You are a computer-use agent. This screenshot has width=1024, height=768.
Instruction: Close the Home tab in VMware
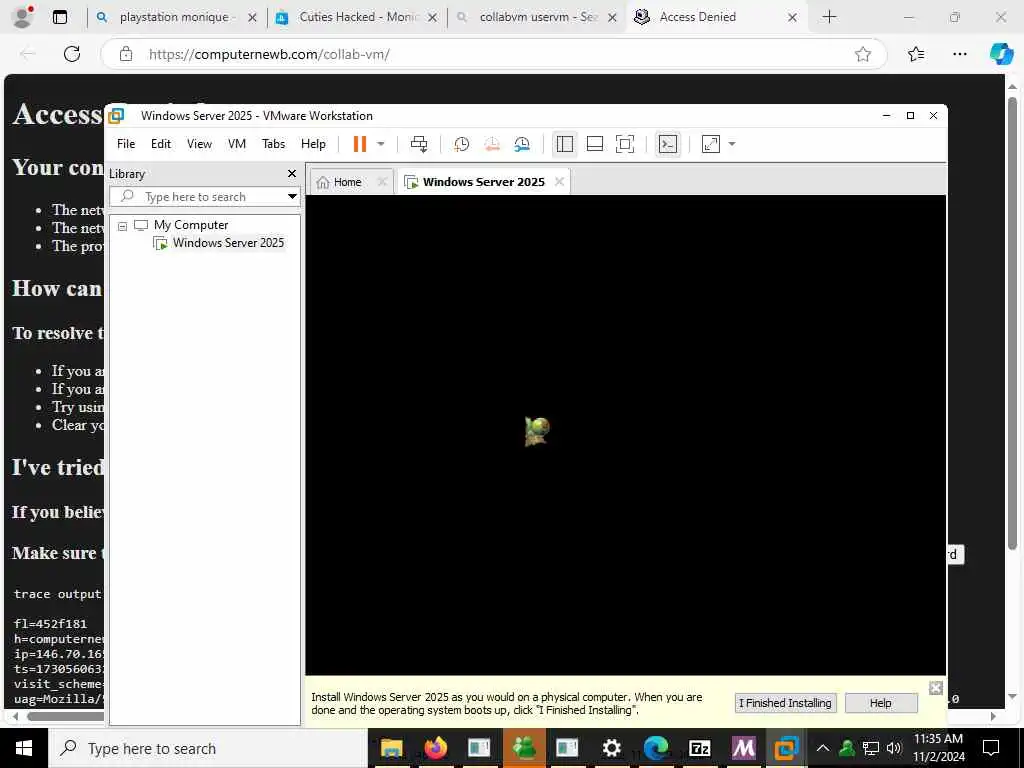point(383,182)
